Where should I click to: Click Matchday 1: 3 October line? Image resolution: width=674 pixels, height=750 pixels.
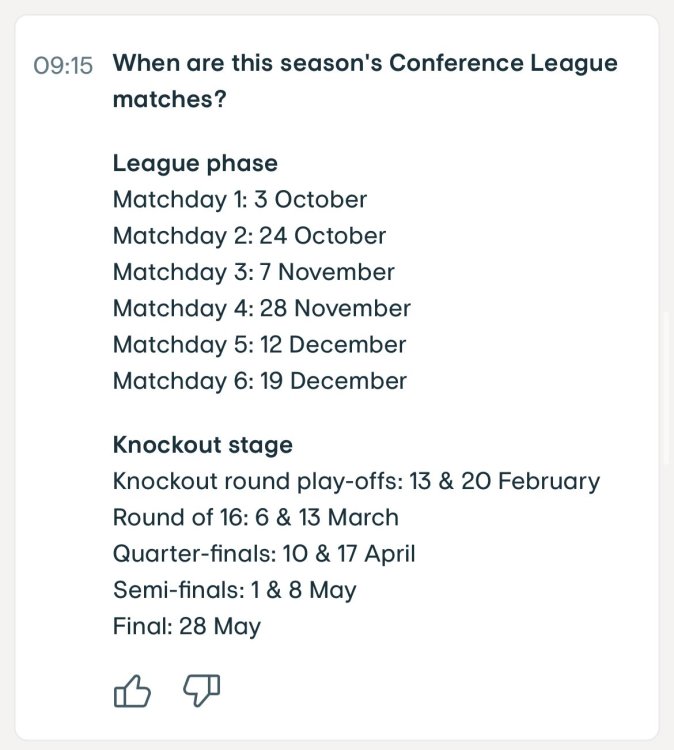click(x=239, y=199)
